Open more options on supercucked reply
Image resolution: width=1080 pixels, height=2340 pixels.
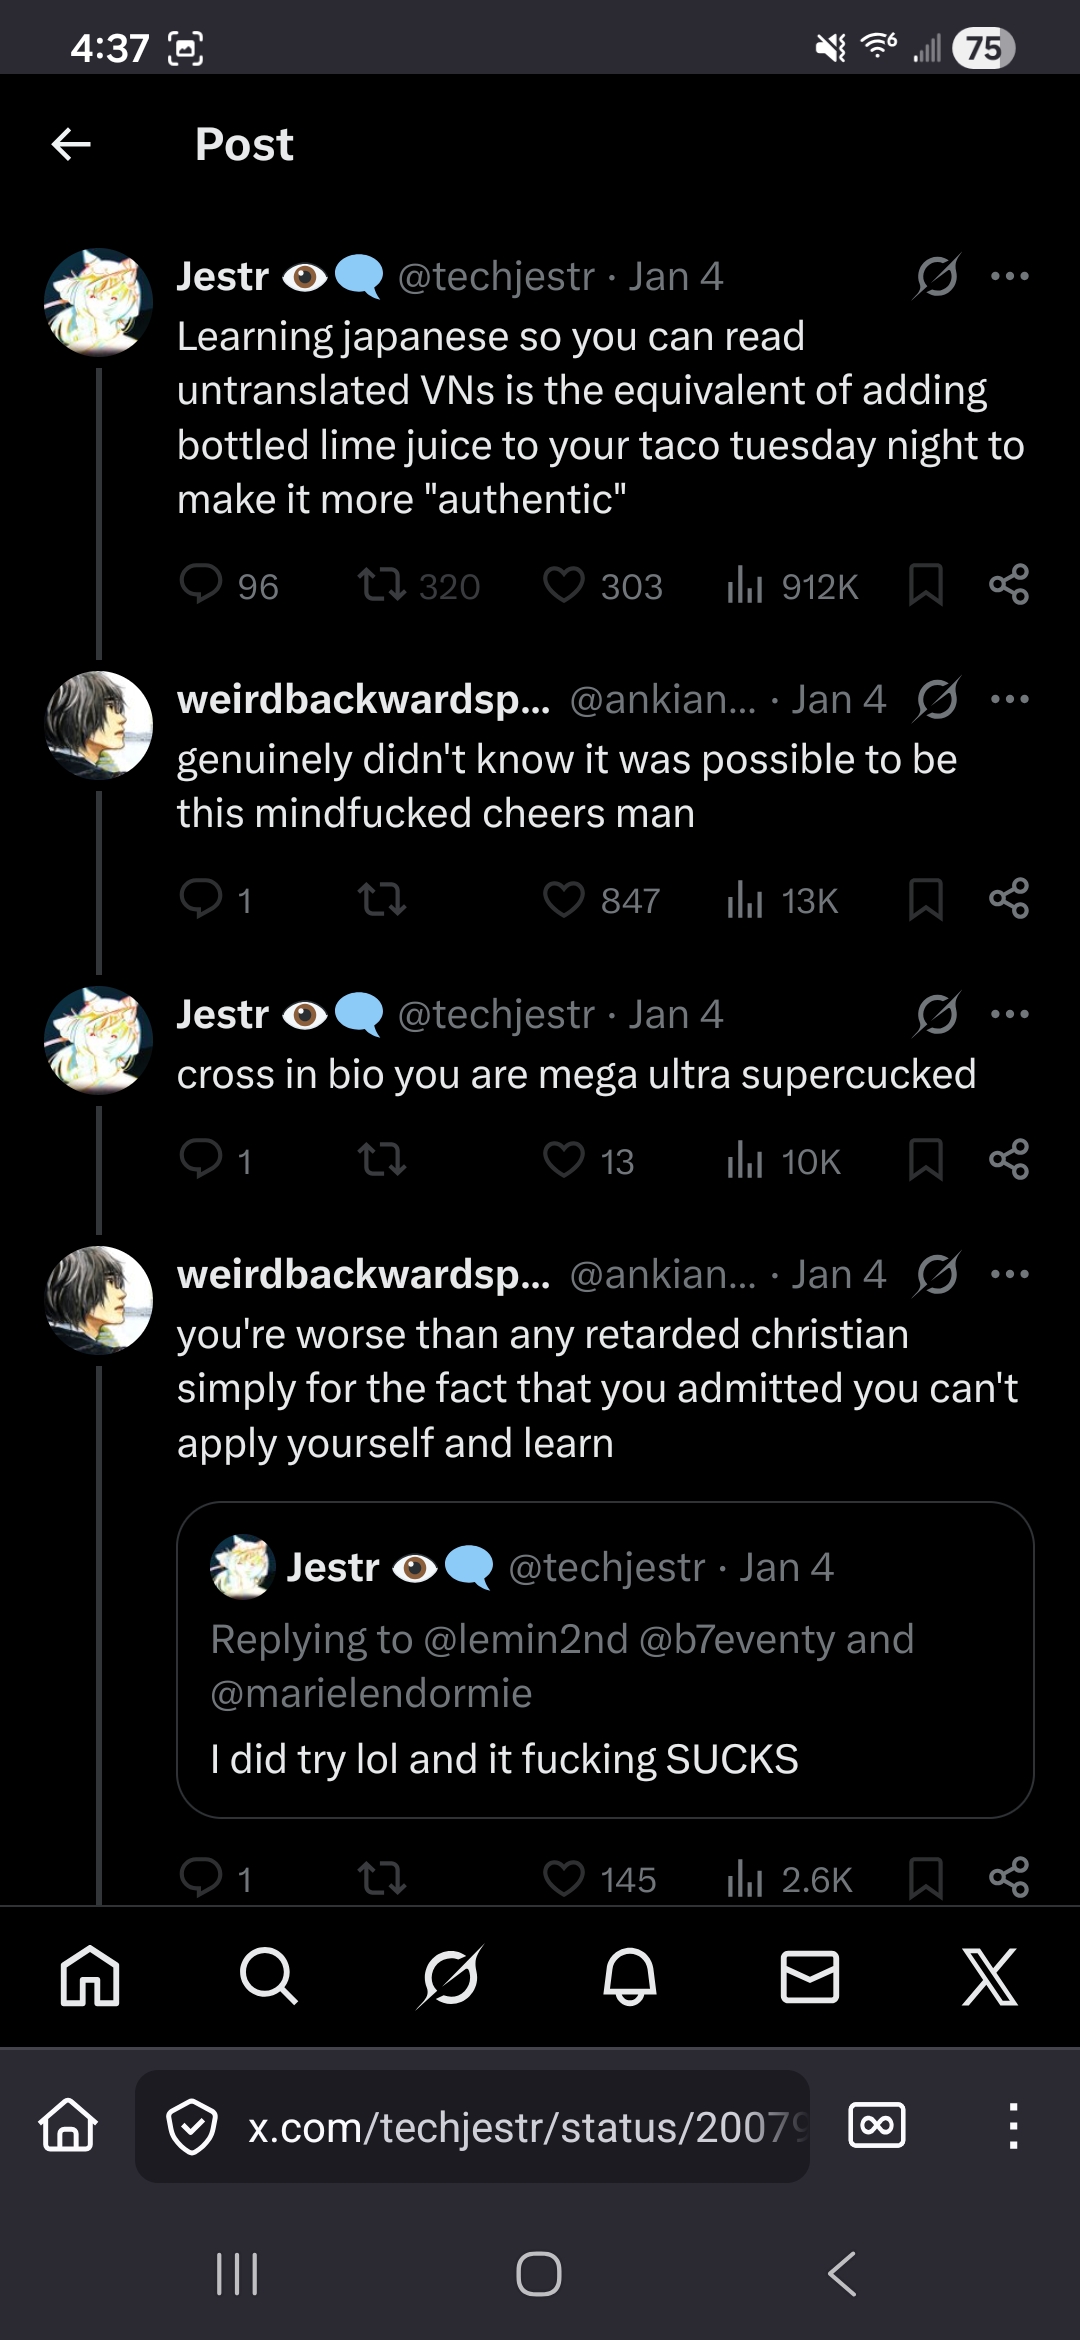1009,1014
